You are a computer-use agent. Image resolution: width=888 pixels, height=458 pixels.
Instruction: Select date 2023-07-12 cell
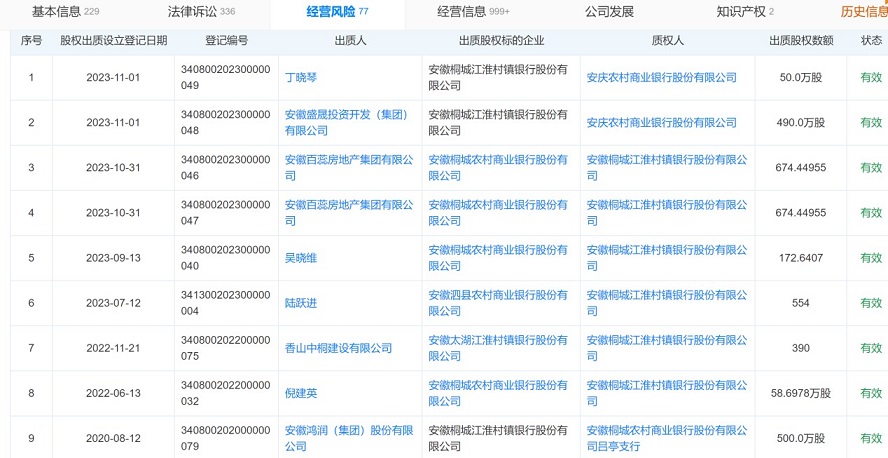click(x=113, y=303)
